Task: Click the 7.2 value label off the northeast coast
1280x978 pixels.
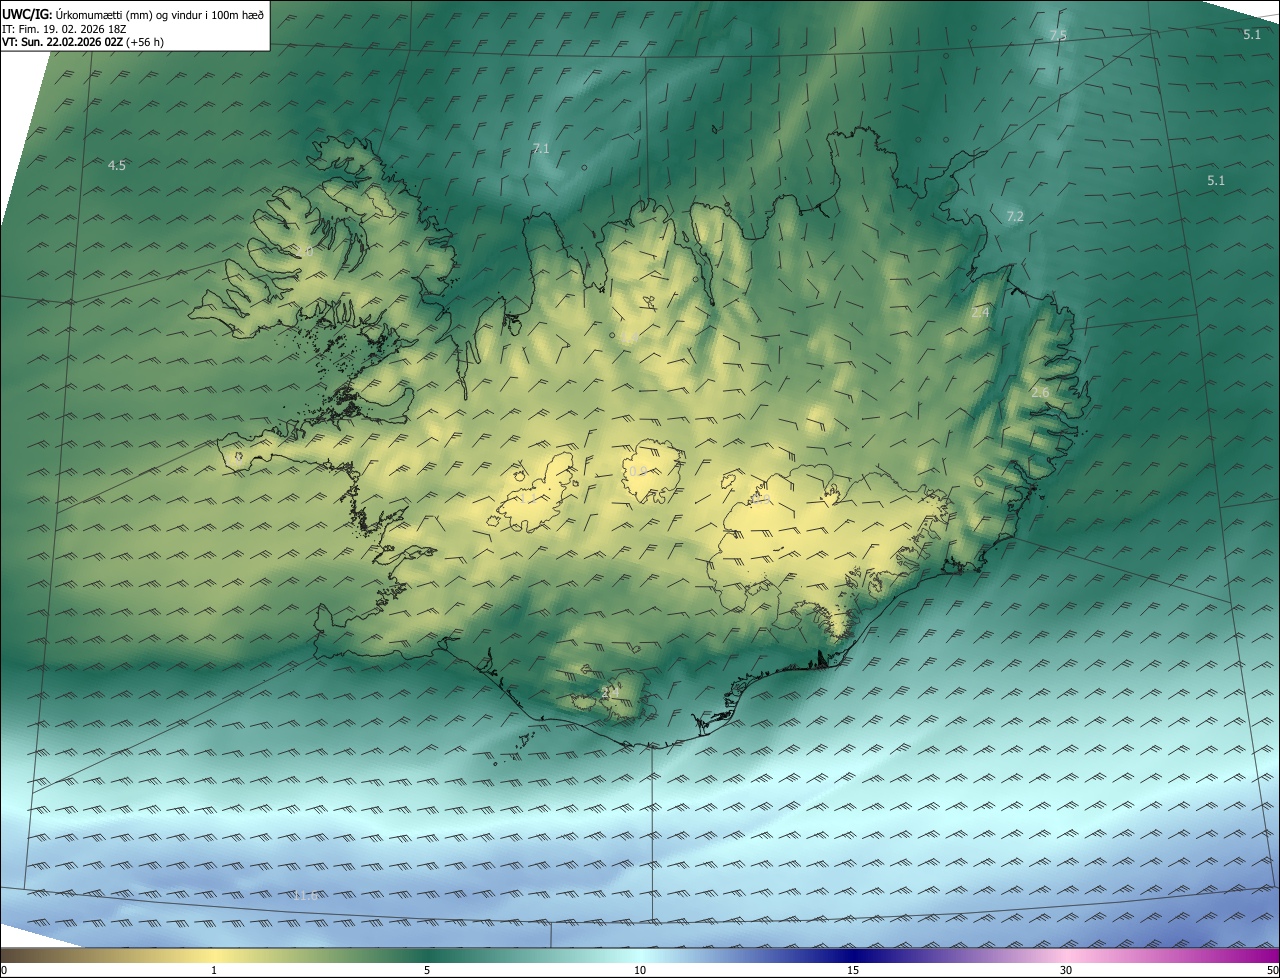Action: tap(1015, 216)
